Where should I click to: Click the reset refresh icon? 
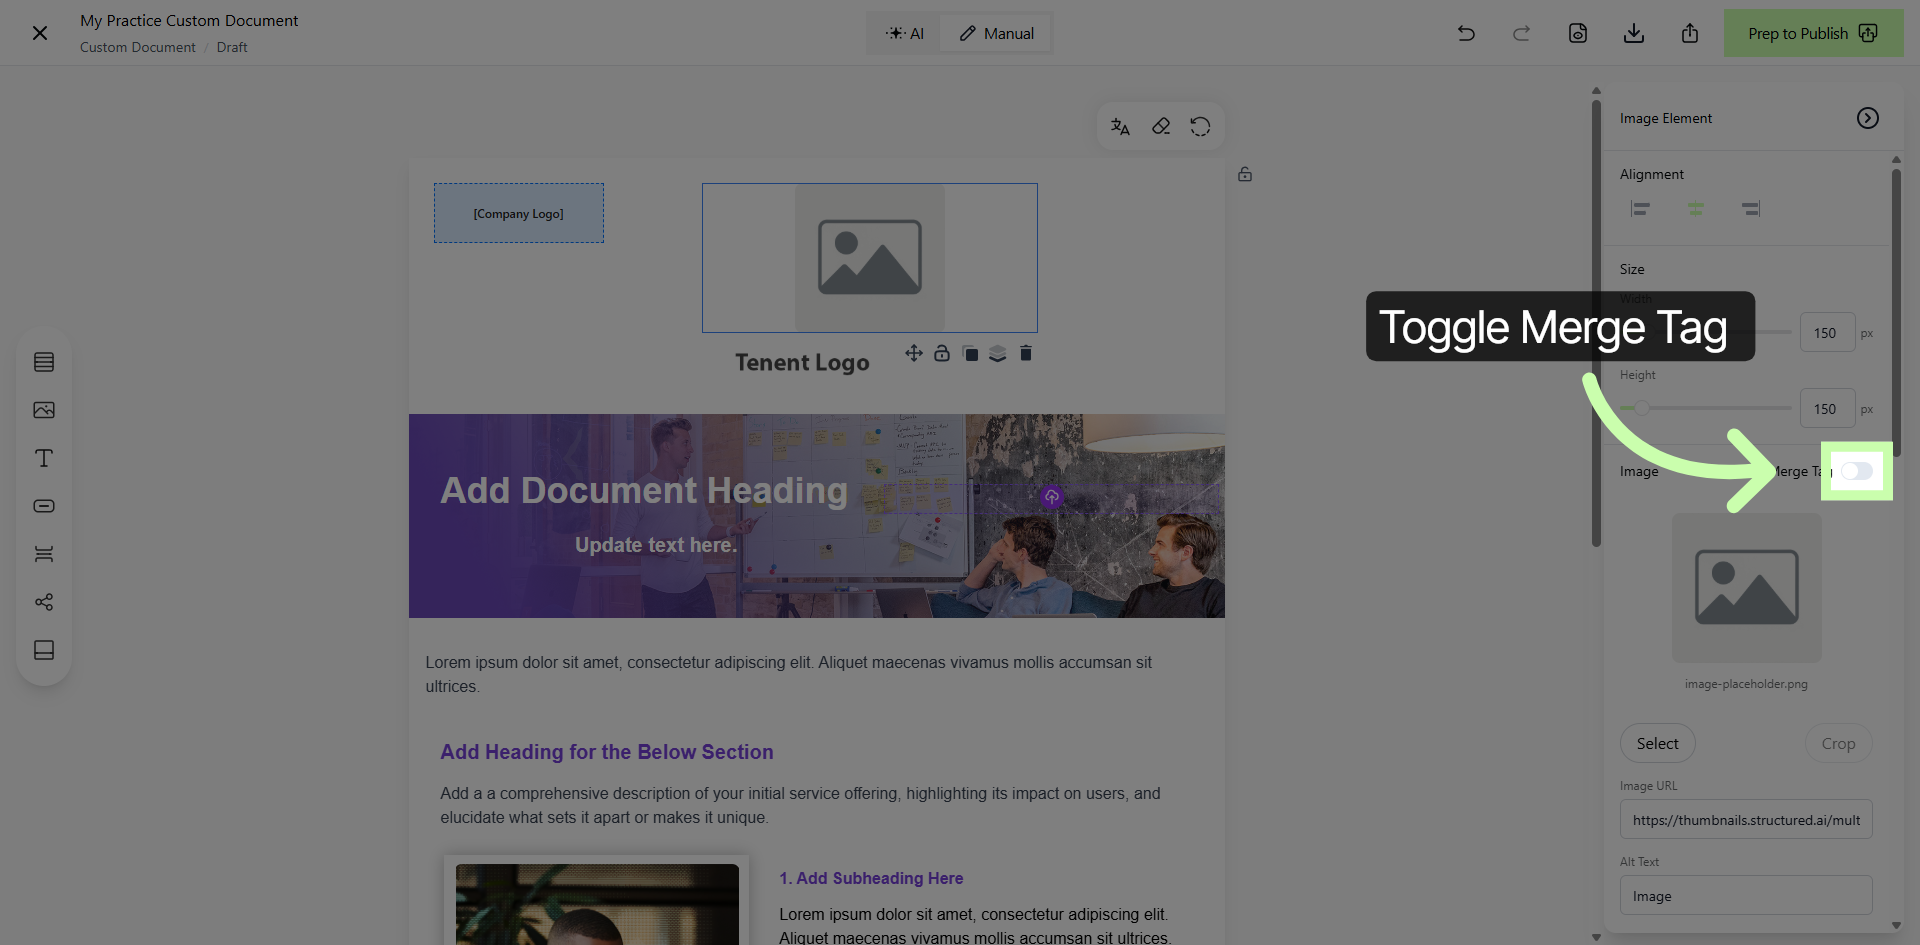coord(1200,126)
